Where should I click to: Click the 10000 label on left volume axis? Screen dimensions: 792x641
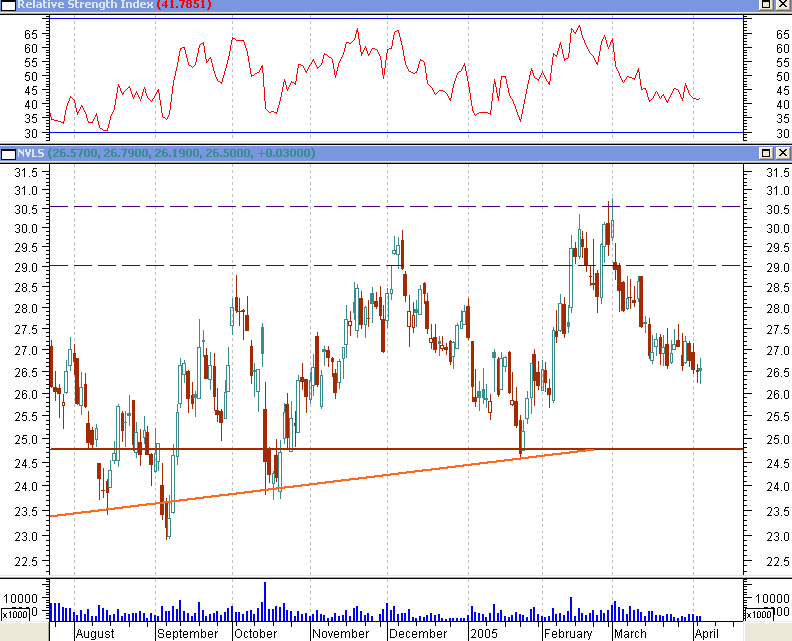(20, 599)
